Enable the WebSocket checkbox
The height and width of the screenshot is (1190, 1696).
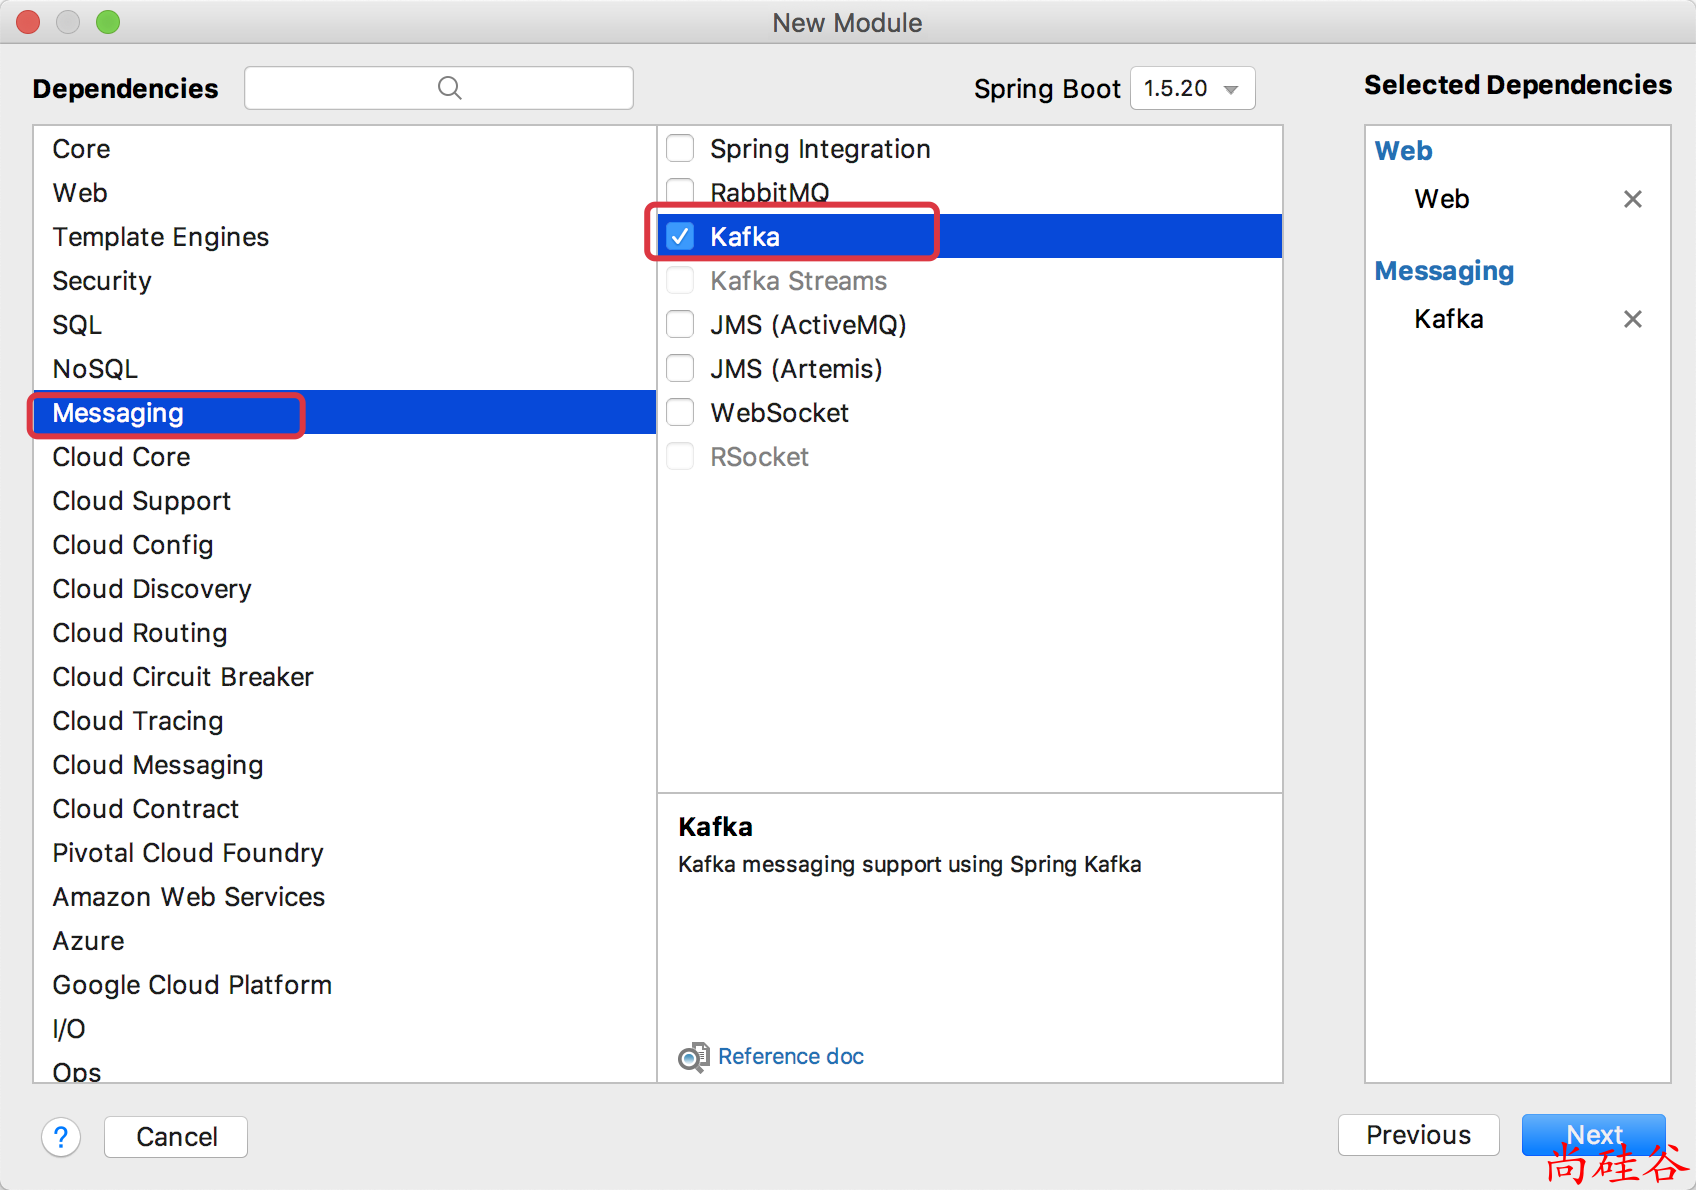click(681, 413)
